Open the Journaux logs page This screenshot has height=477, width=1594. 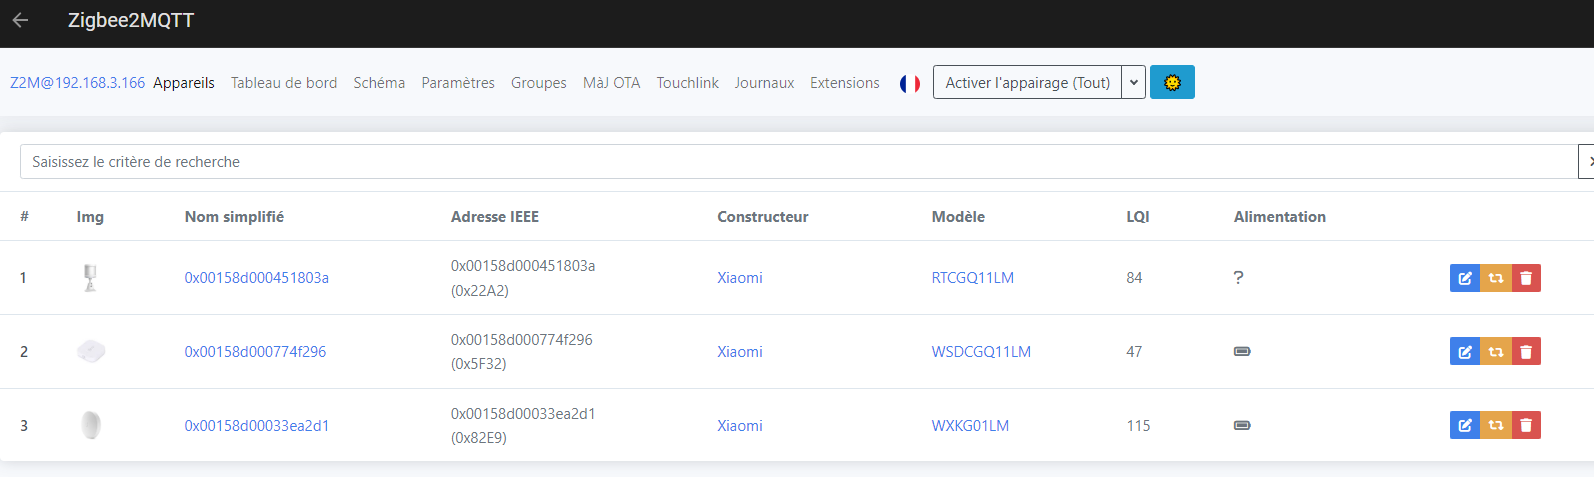pos(764,83)
